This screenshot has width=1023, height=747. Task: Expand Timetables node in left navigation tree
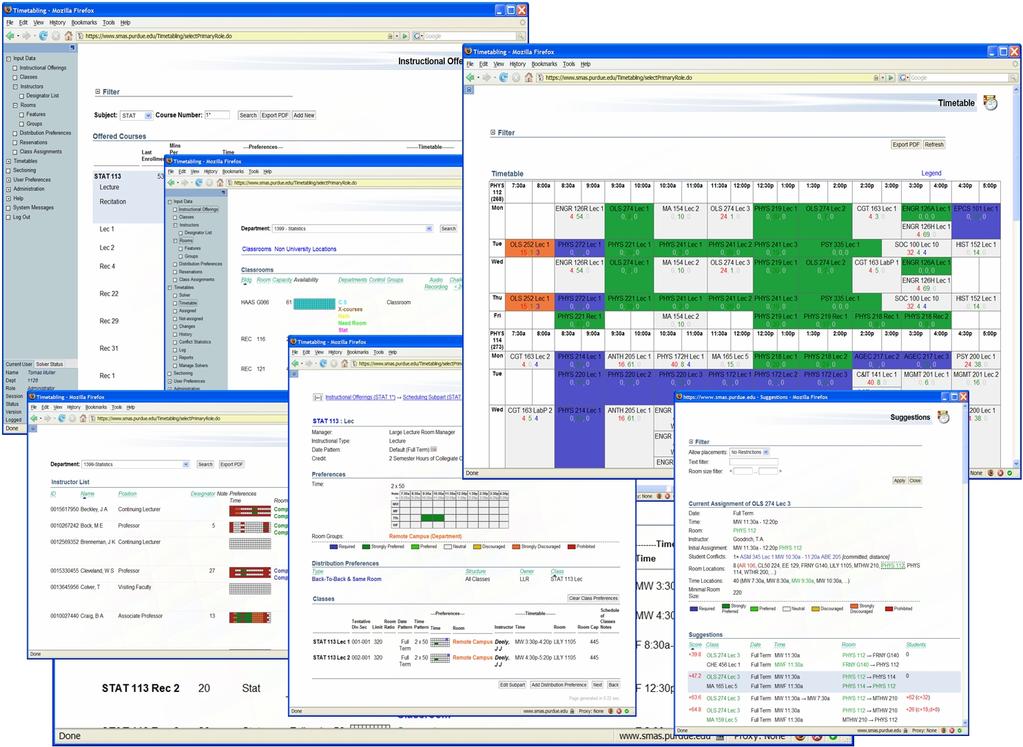8,161
